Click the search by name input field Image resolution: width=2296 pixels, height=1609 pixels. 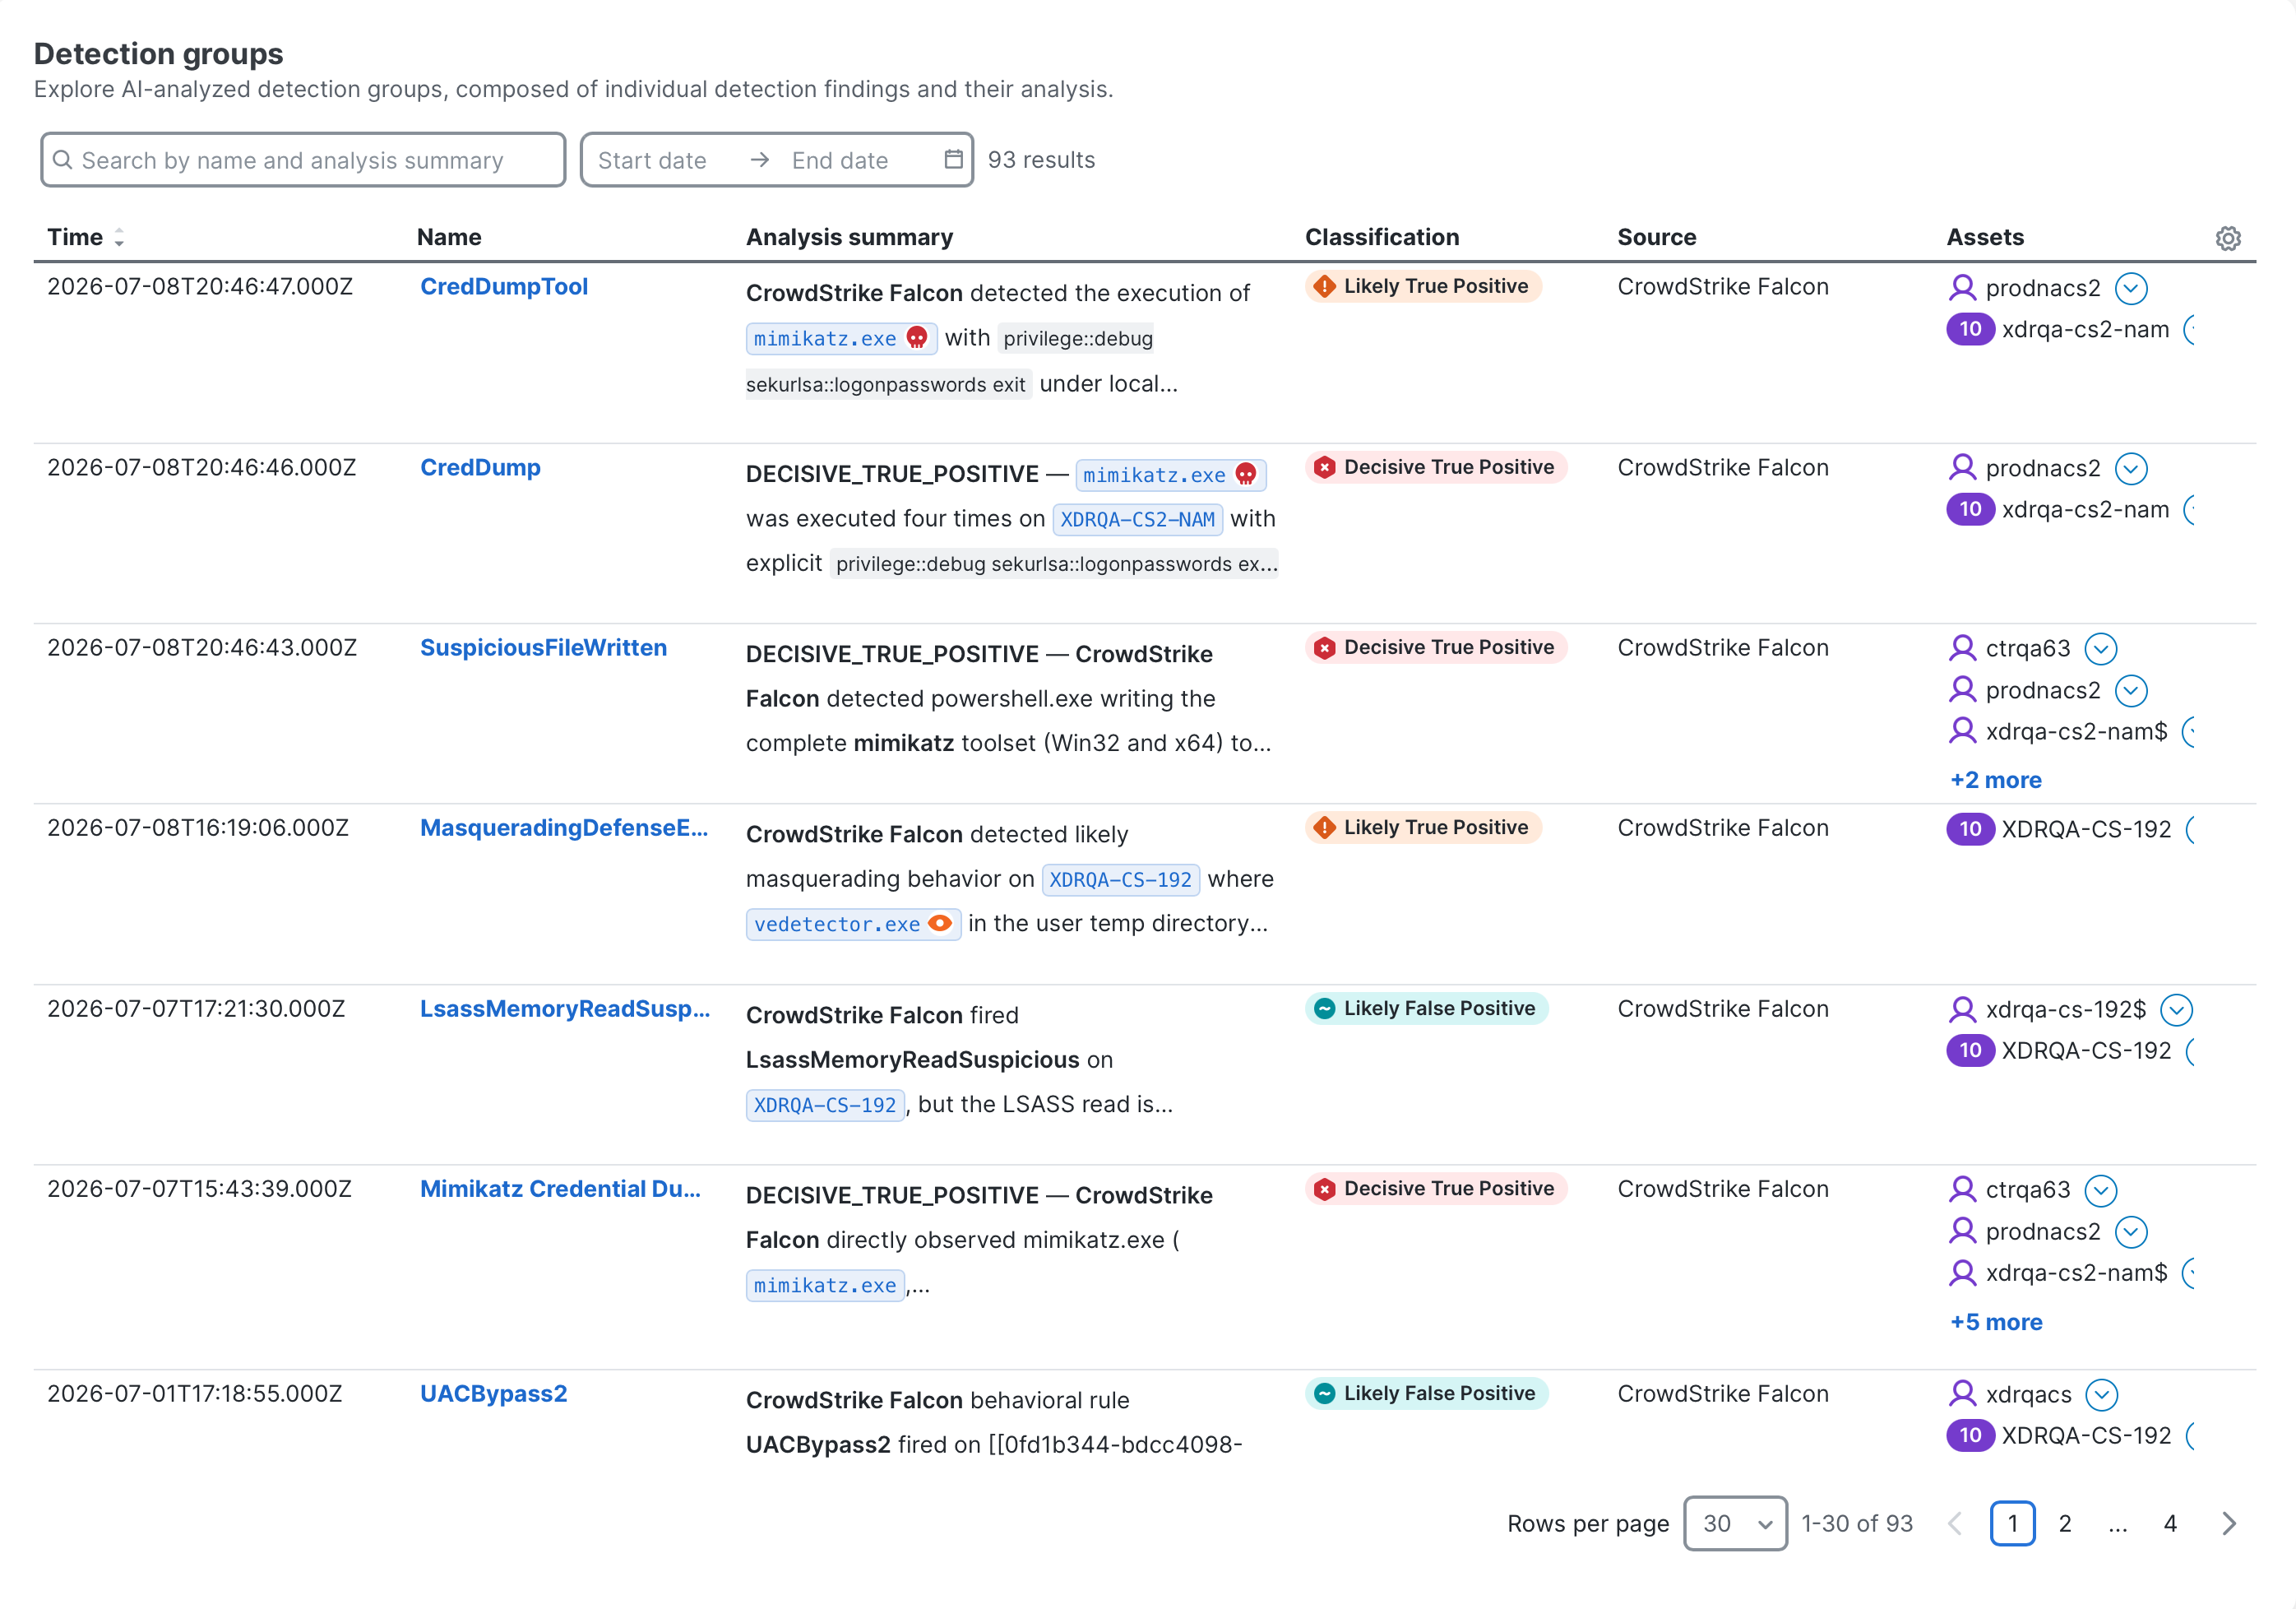303,160
